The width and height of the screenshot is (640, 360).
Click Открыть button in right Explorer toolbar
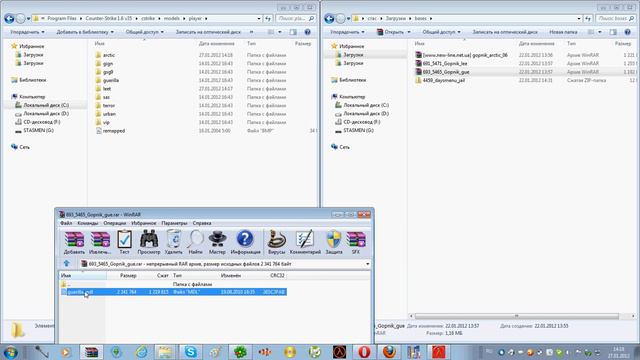pyautogui.click(x=393, y=32)
